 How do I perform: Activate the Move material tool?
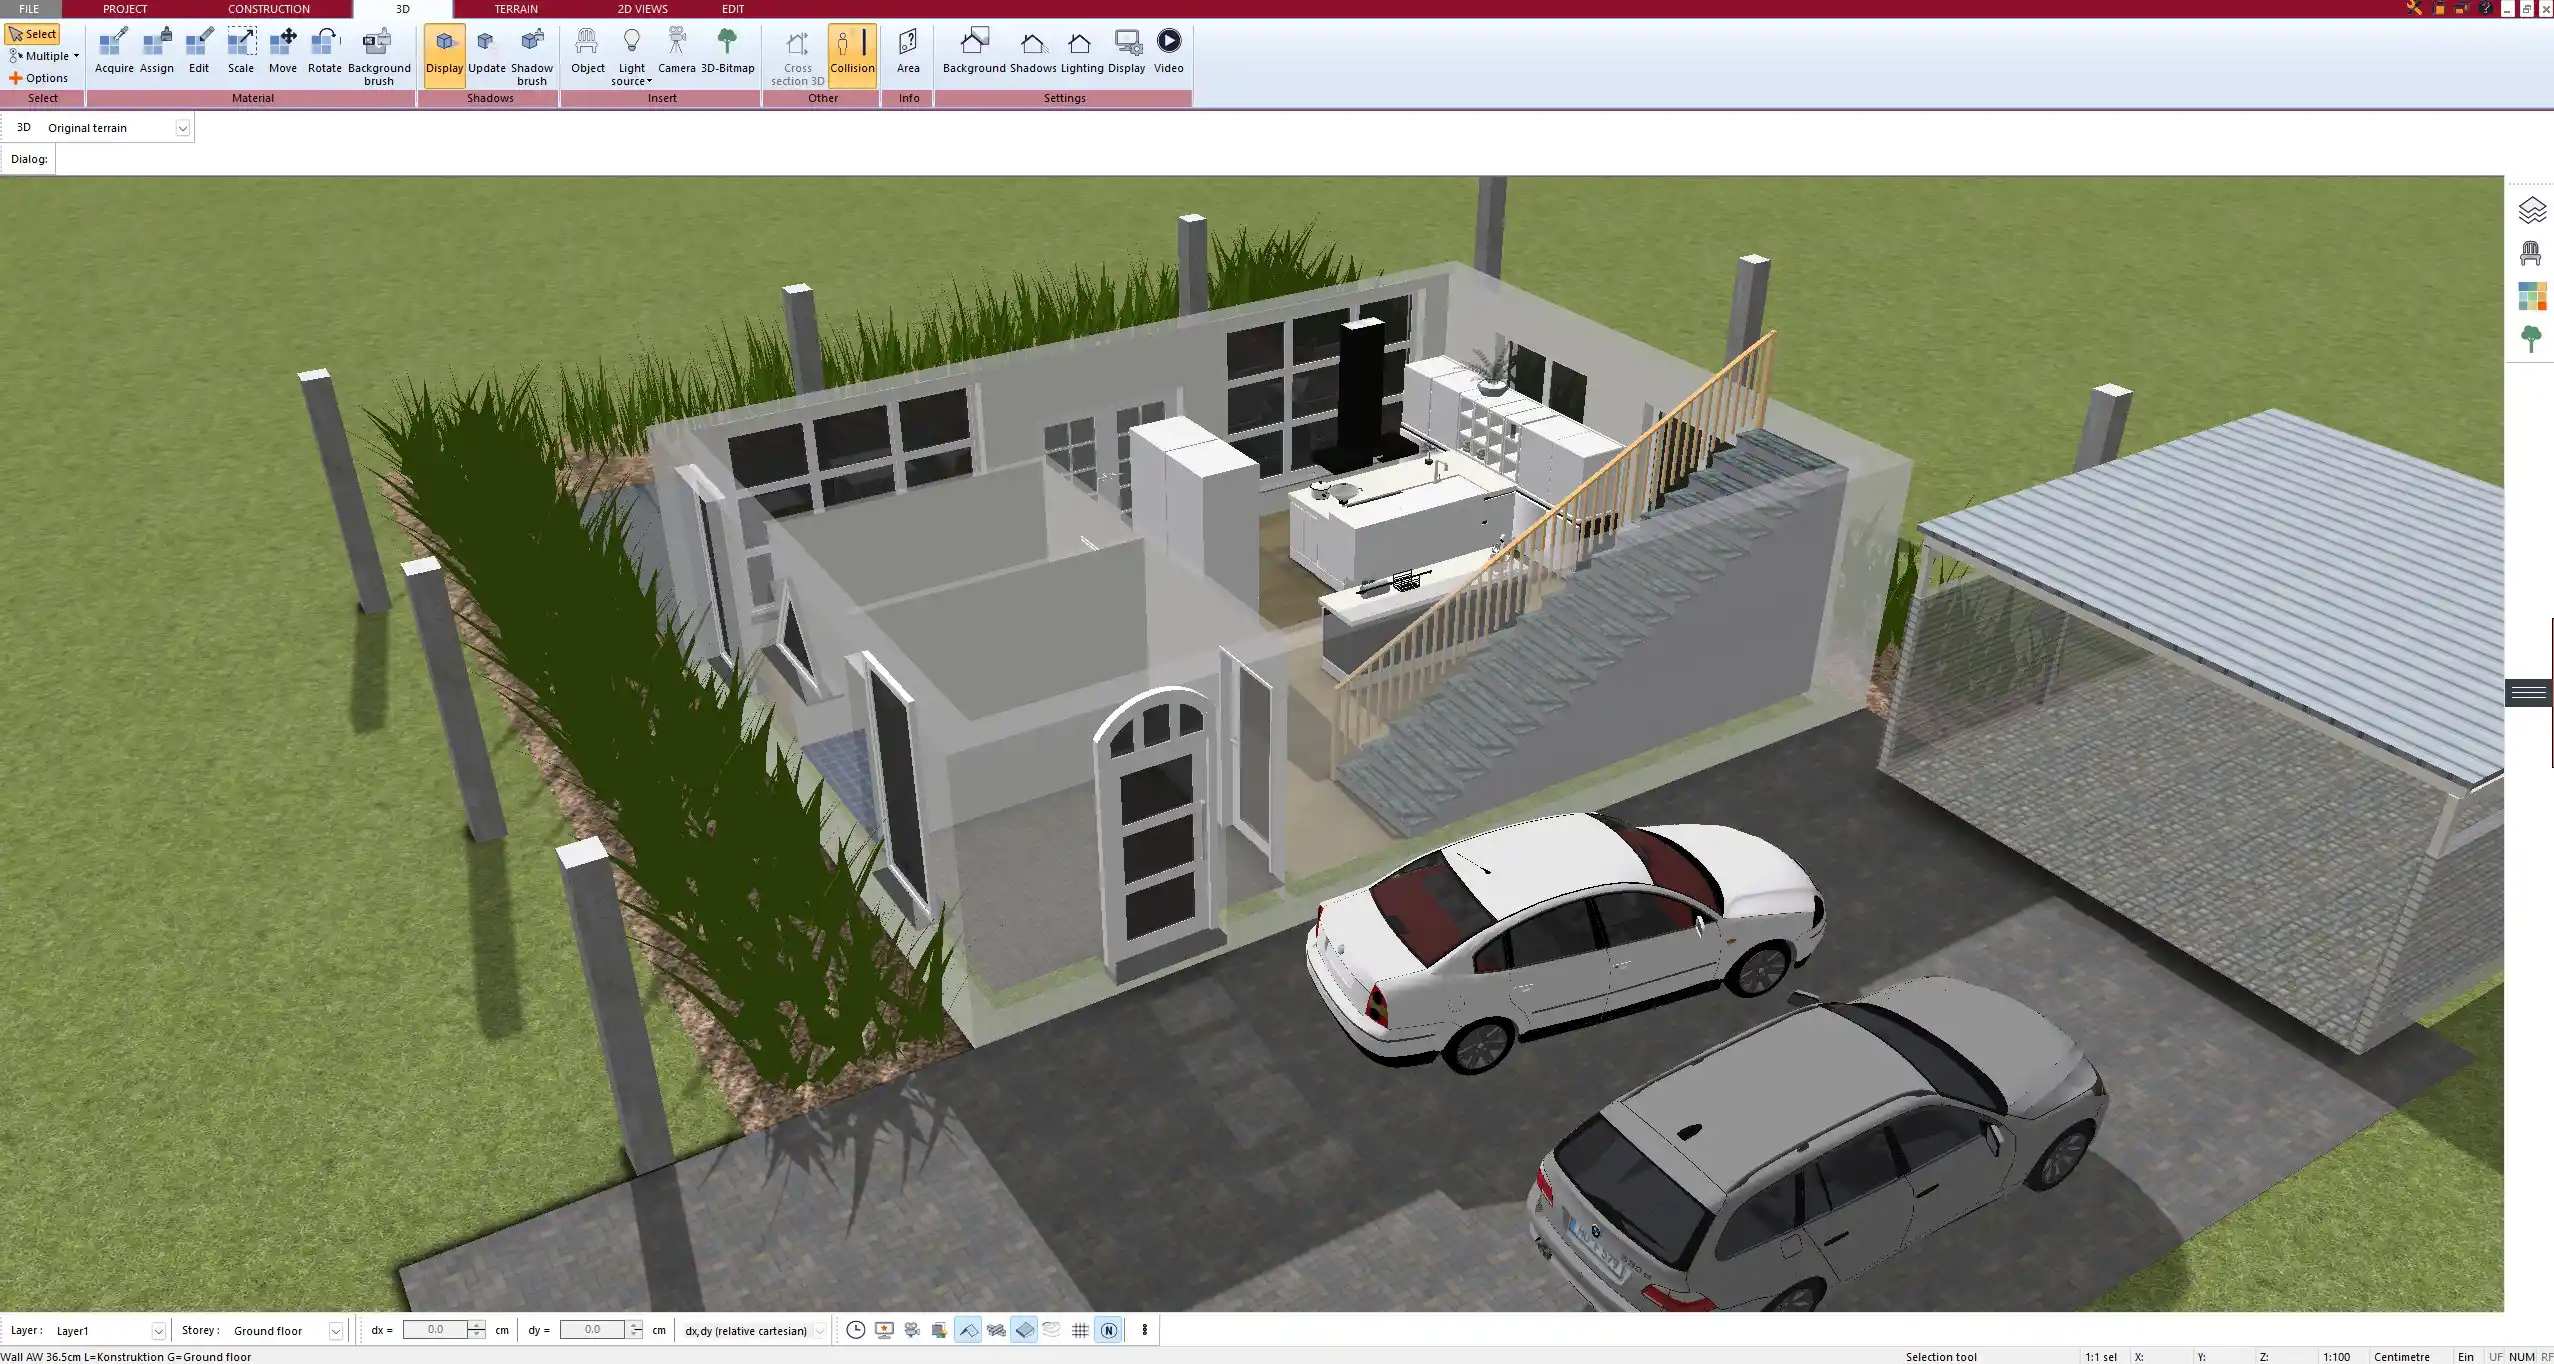coord(283,52)
